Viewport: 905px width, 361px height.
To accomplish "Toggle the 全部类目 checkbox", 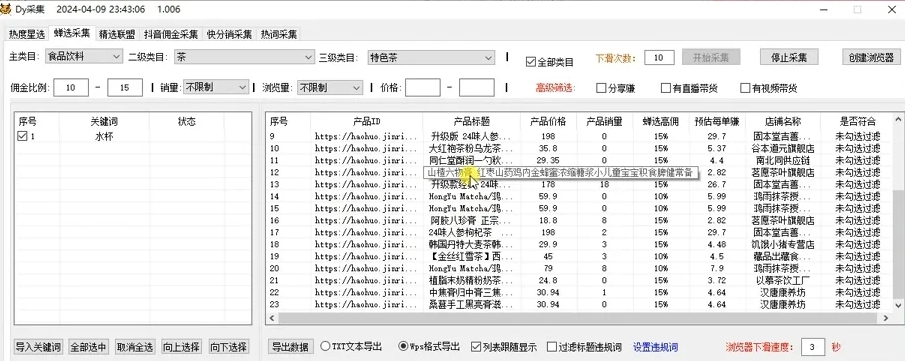I will 531,62.
